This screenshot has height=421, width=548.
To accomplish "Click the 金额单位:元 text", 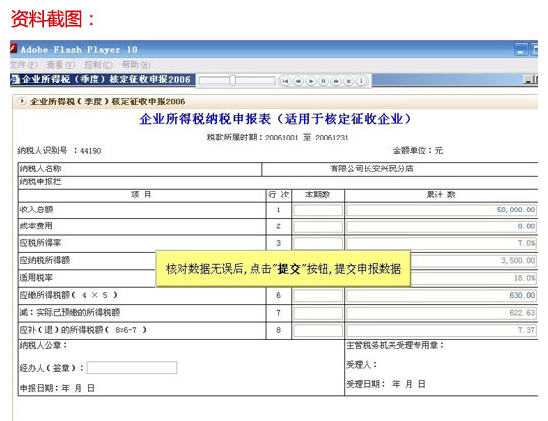I will 418,151.
